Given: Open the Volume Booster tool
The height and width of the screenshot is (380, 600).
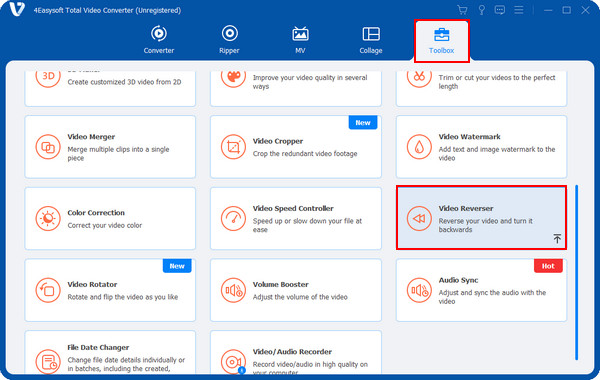Looking at the screenshot, I should (296, 290).
